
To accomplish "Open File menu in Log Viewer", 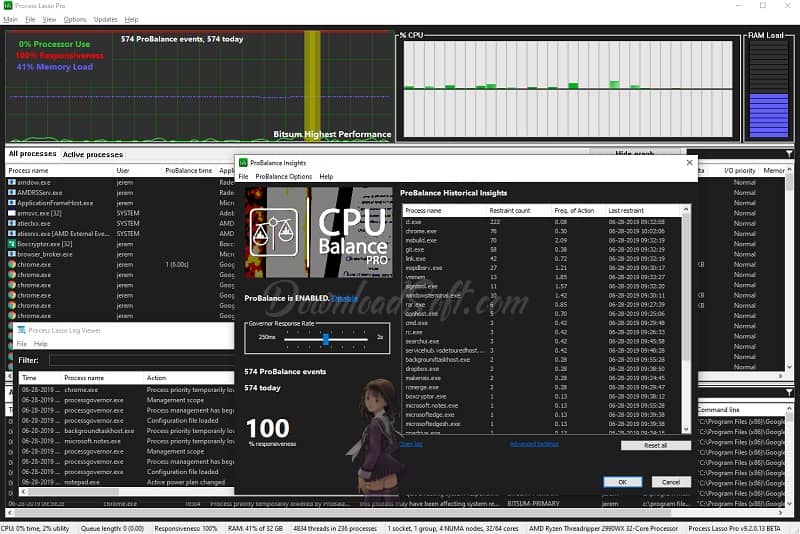I will (x=21, y=344).
